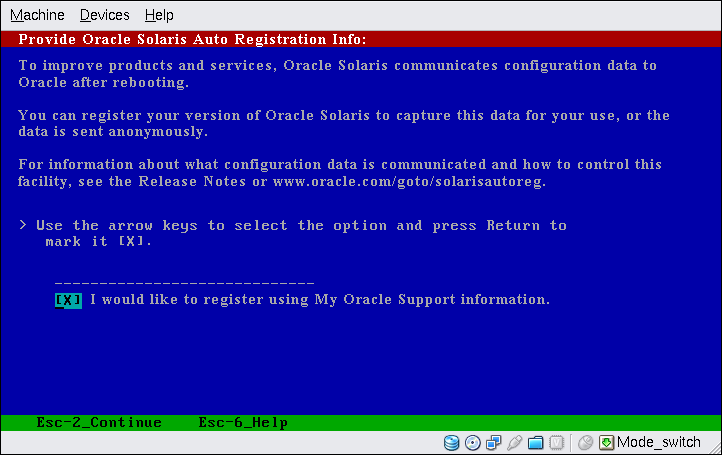Click Esc-2_Continue in the green bar
The width and height of the screenshot is (722, 455).
pos(99,422)
